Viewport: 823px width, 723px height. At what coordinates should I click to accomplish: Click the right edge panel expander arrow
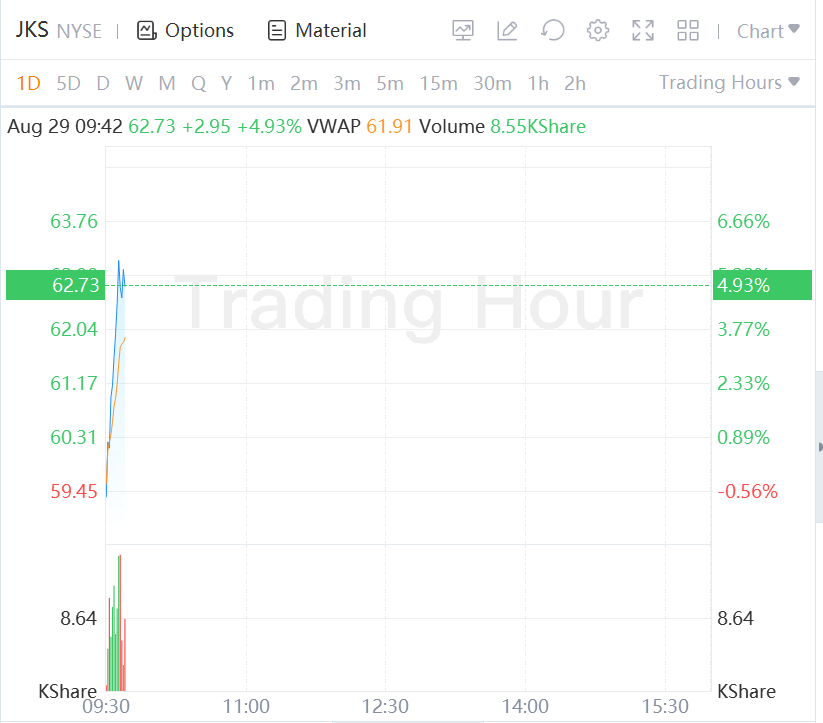point(820,447)
